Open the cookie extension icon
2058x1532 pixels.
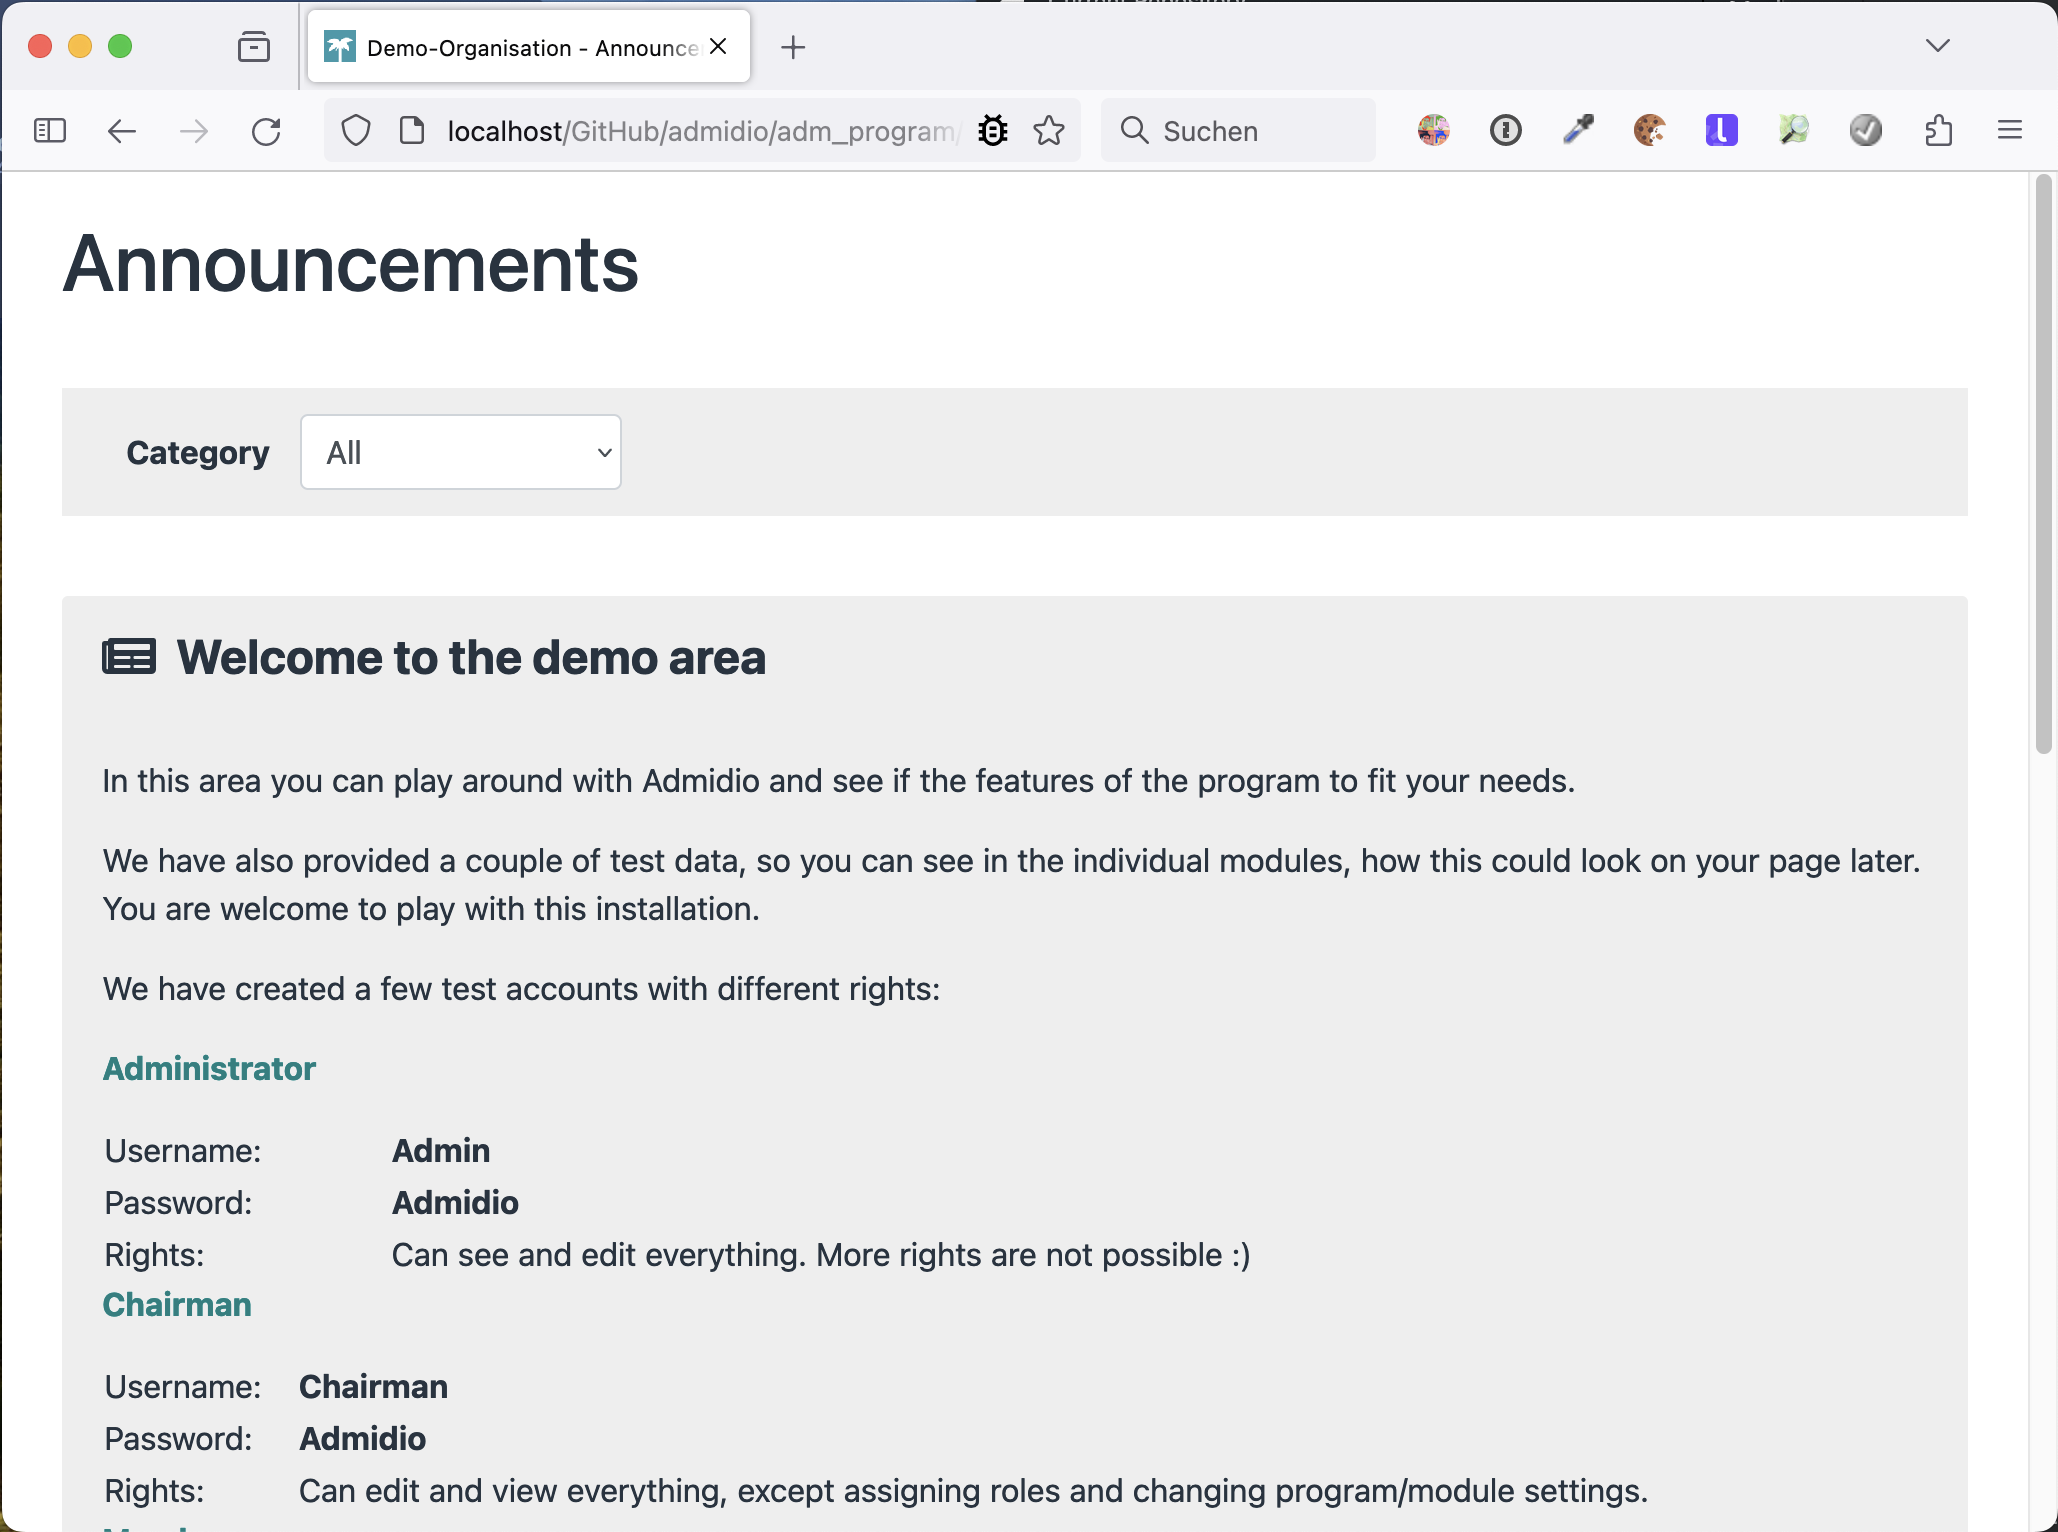1650,130
